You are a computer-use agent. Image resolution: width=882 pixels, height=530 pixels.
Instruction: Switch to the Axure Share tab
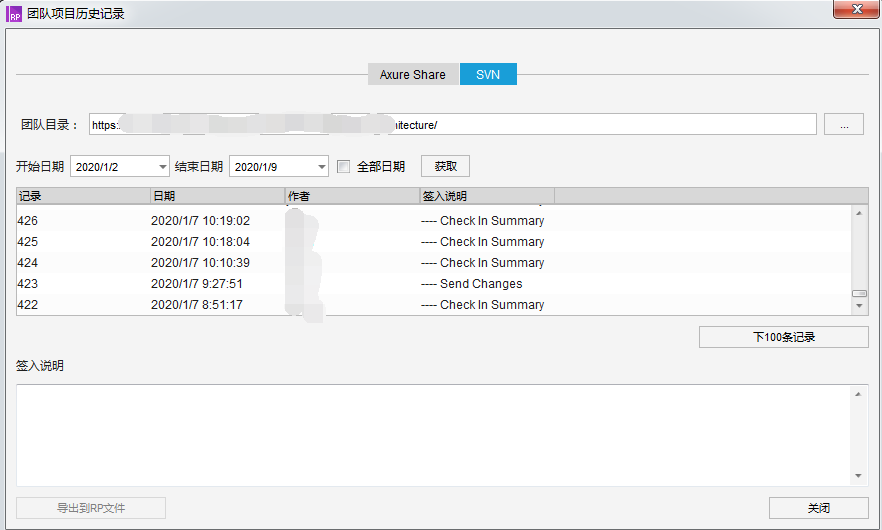412,75
